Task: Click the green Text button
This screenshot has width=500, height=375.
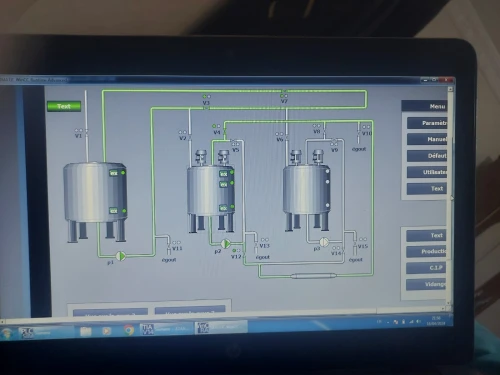Action: click(x=64, y=106)
